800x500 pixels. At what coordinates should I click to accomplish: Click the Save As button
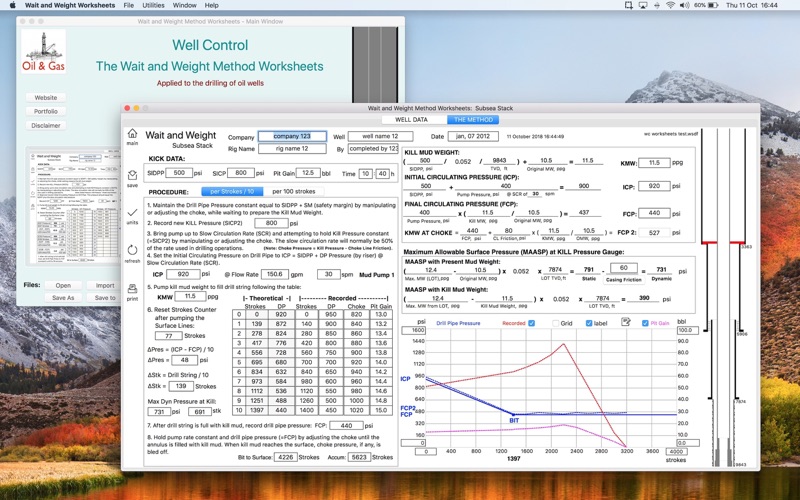point(63,297)
